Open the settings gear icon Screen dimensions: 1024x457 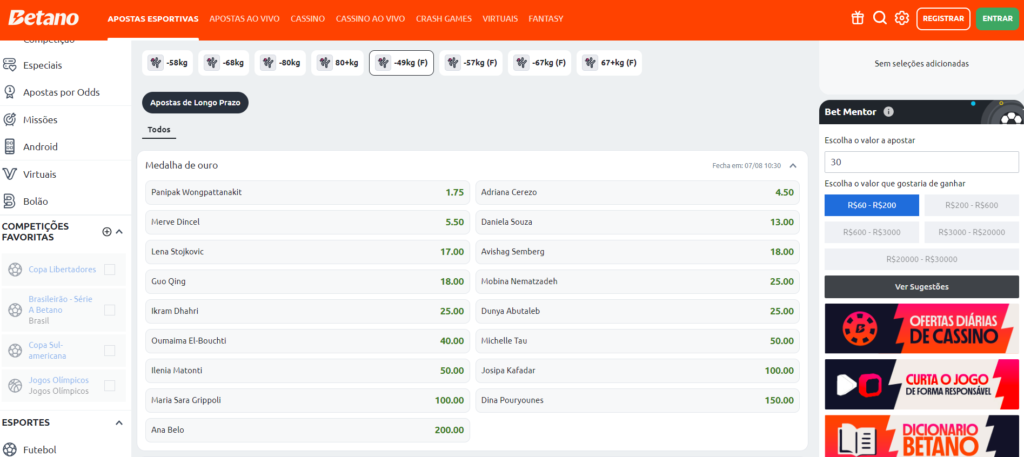click(x=902, y=18)
